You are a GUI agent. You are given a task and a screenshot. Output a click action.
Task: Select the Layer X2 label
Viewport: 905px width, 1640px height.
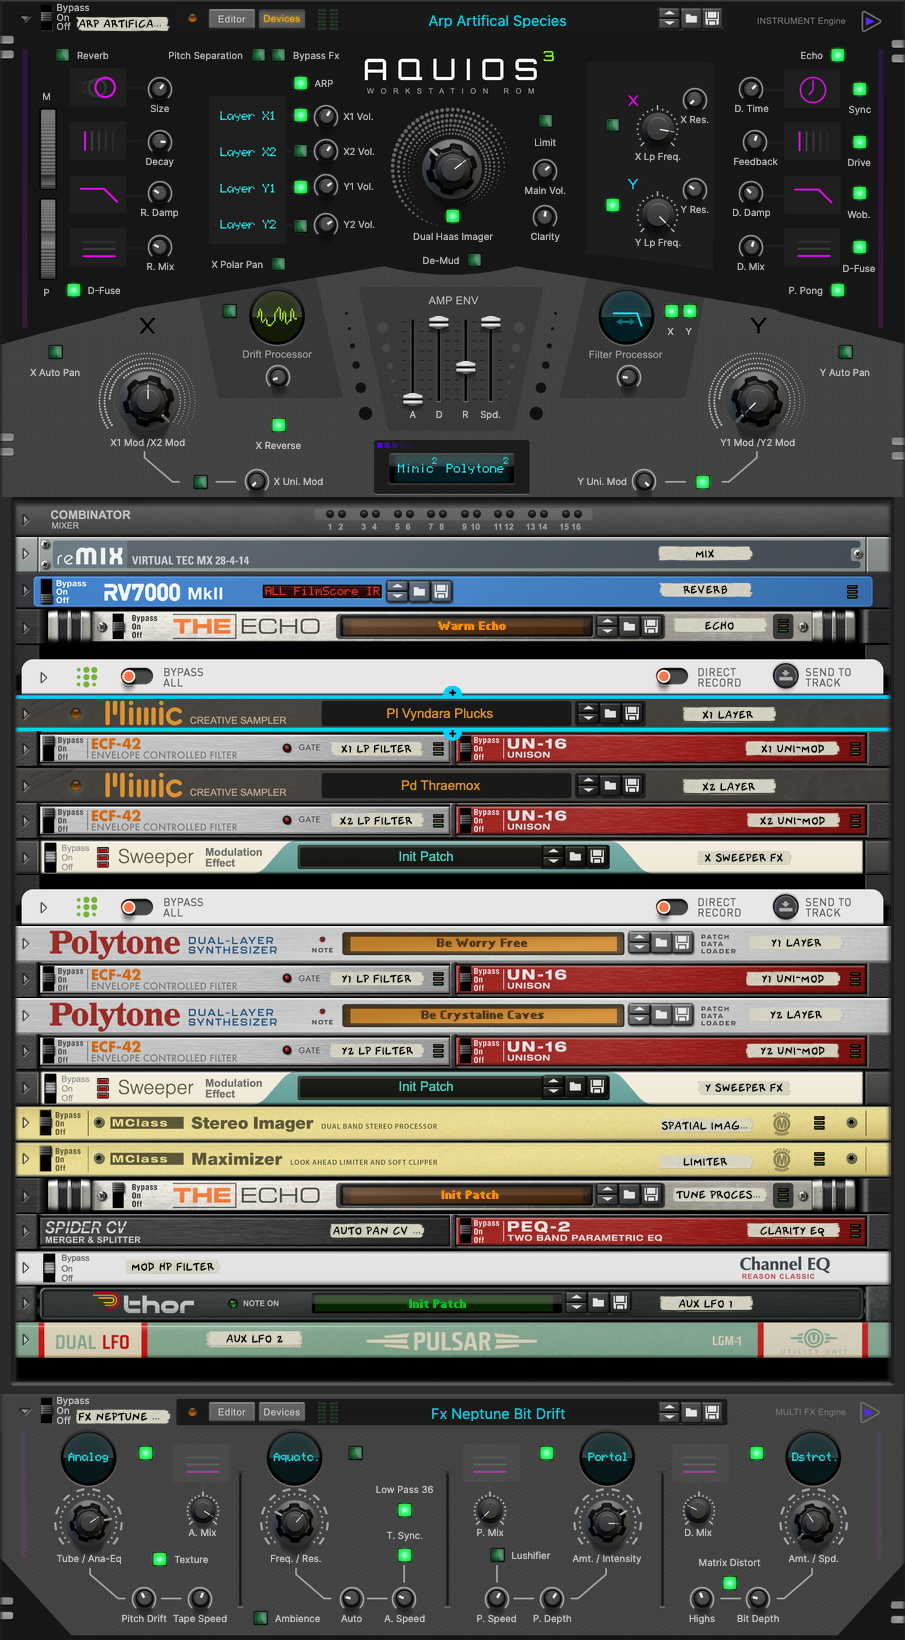[x=247, y=152]
